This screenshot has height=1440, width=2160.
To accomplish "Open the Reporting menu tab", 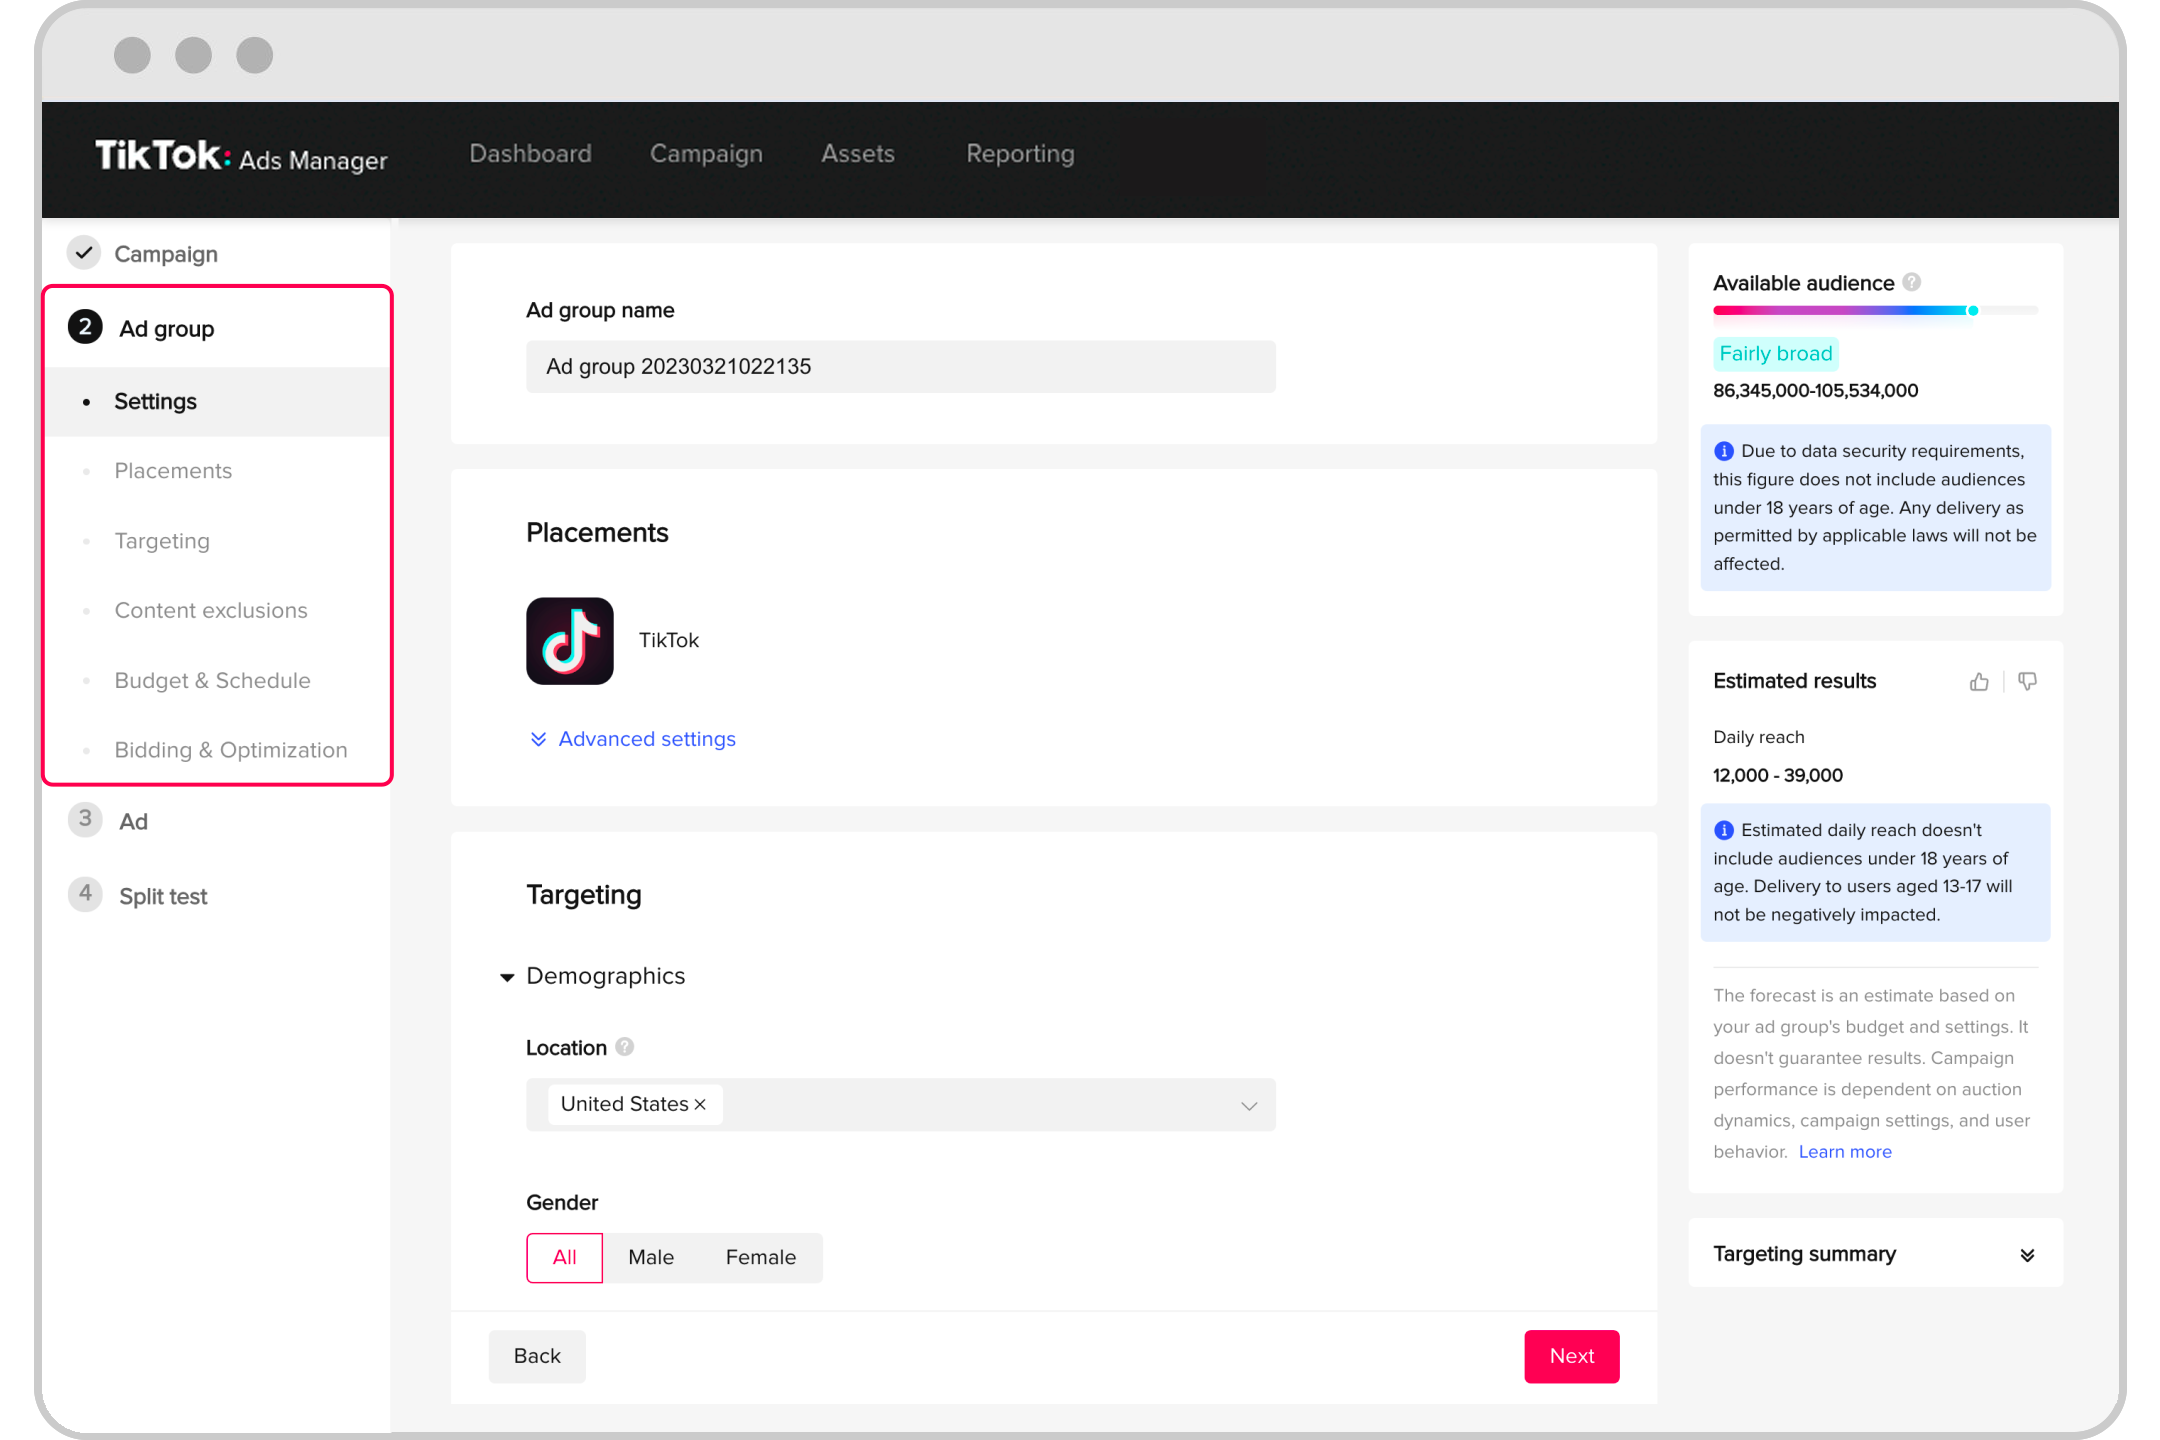I will click(1019, 153).
